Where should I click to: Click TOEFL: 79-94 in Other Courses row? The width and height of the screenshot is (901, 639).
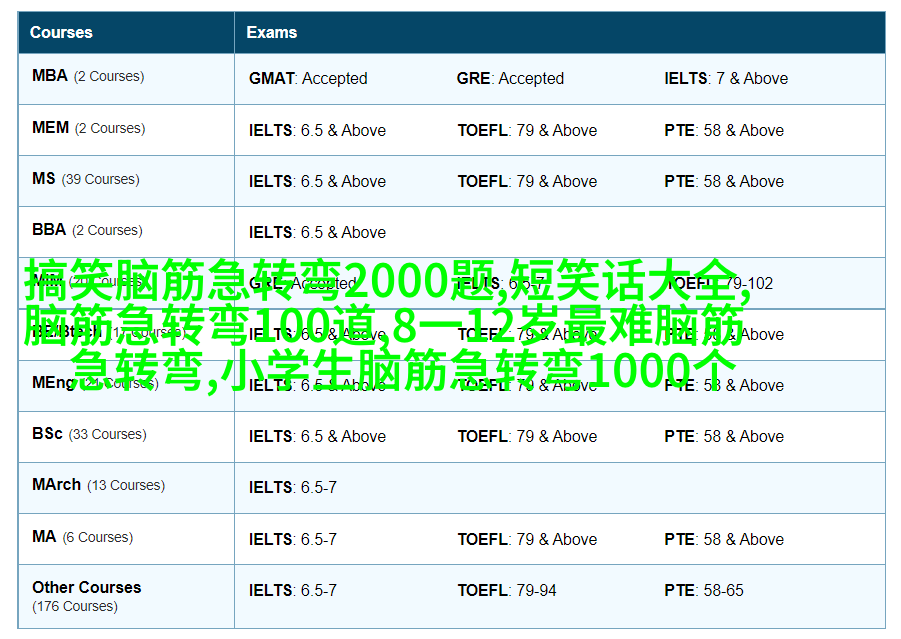click(507, 591)
